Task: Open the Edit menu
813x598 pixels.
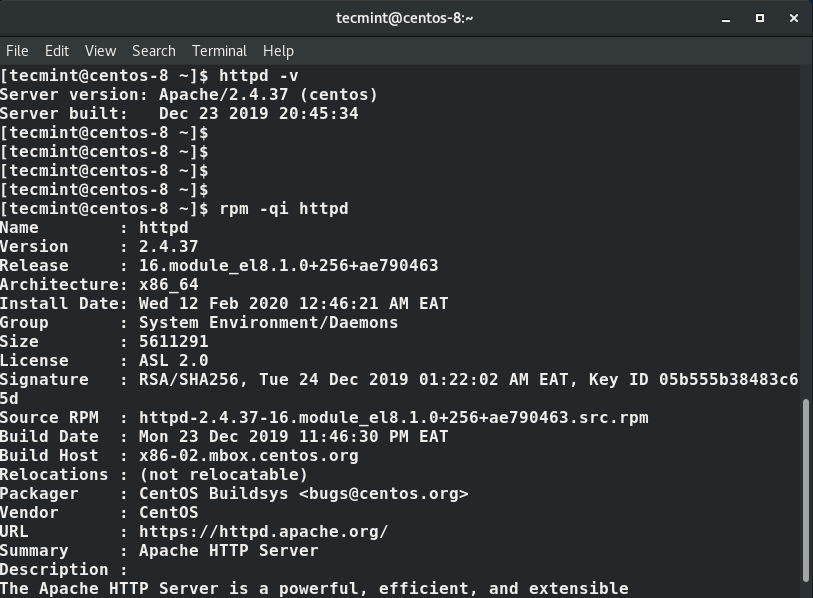Action: point(57,51)
